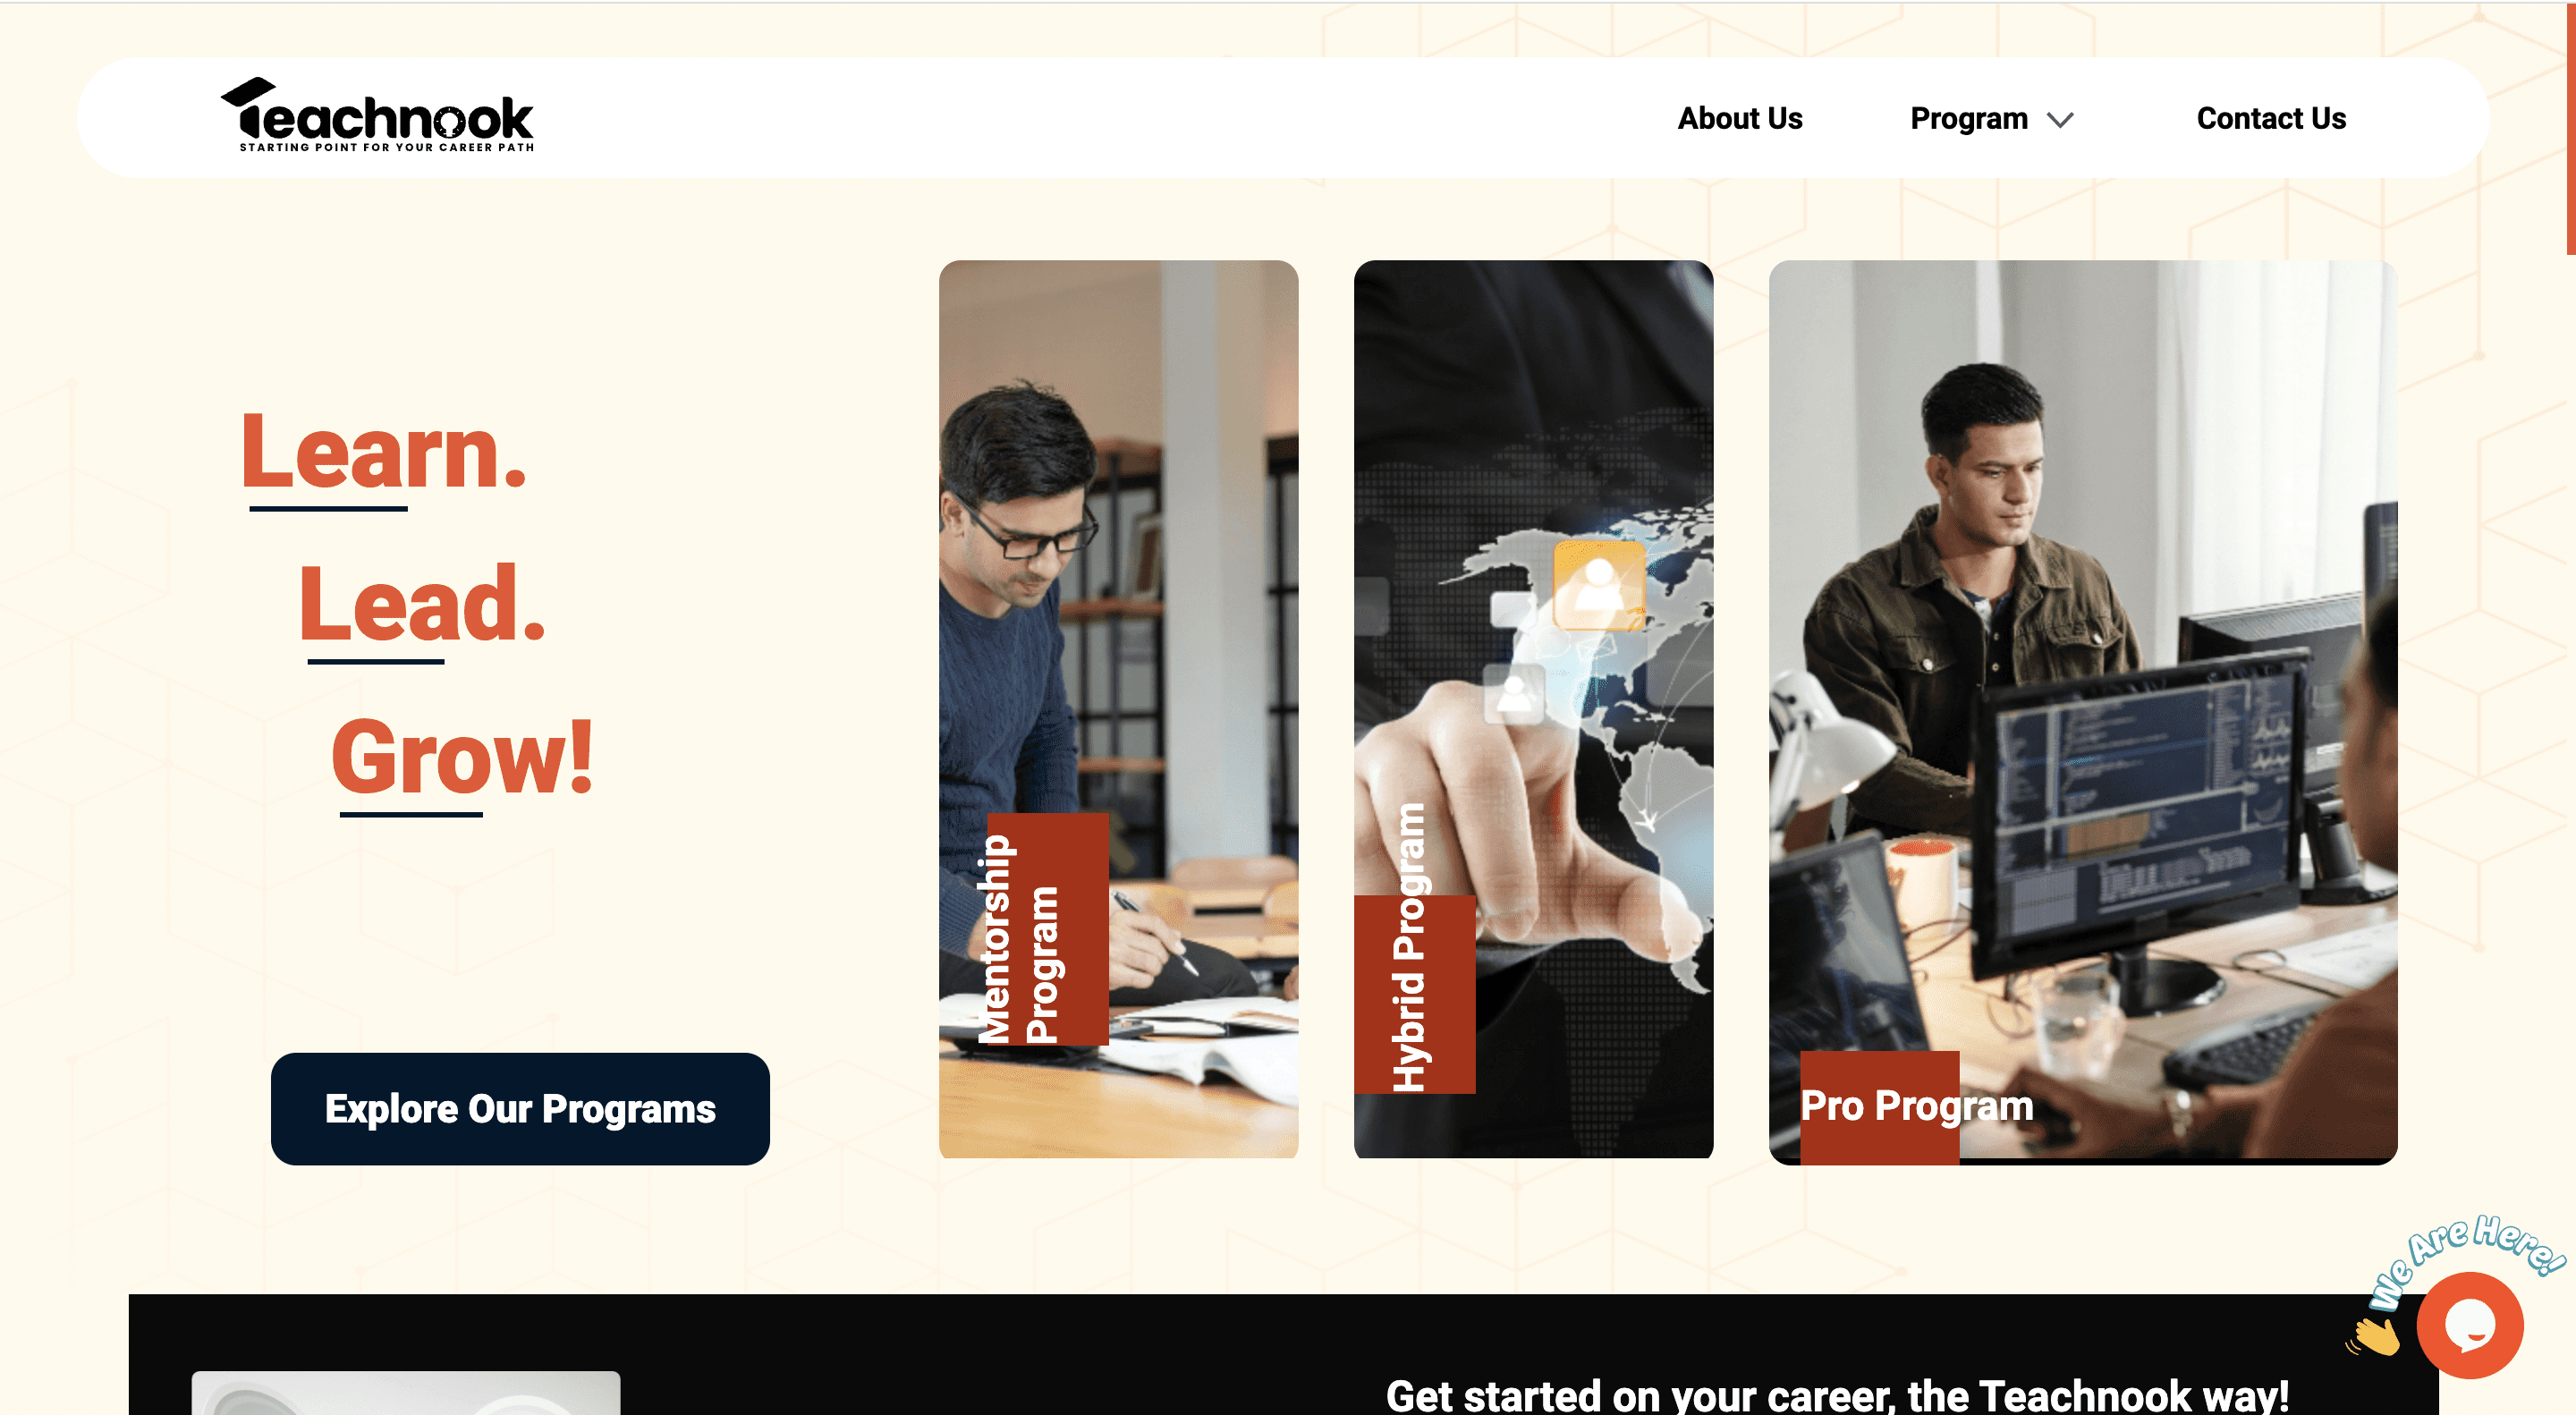The height and width of the screenshot is (1415, 2576).
Task: Click the Teachnook logo
Action: 377,115
